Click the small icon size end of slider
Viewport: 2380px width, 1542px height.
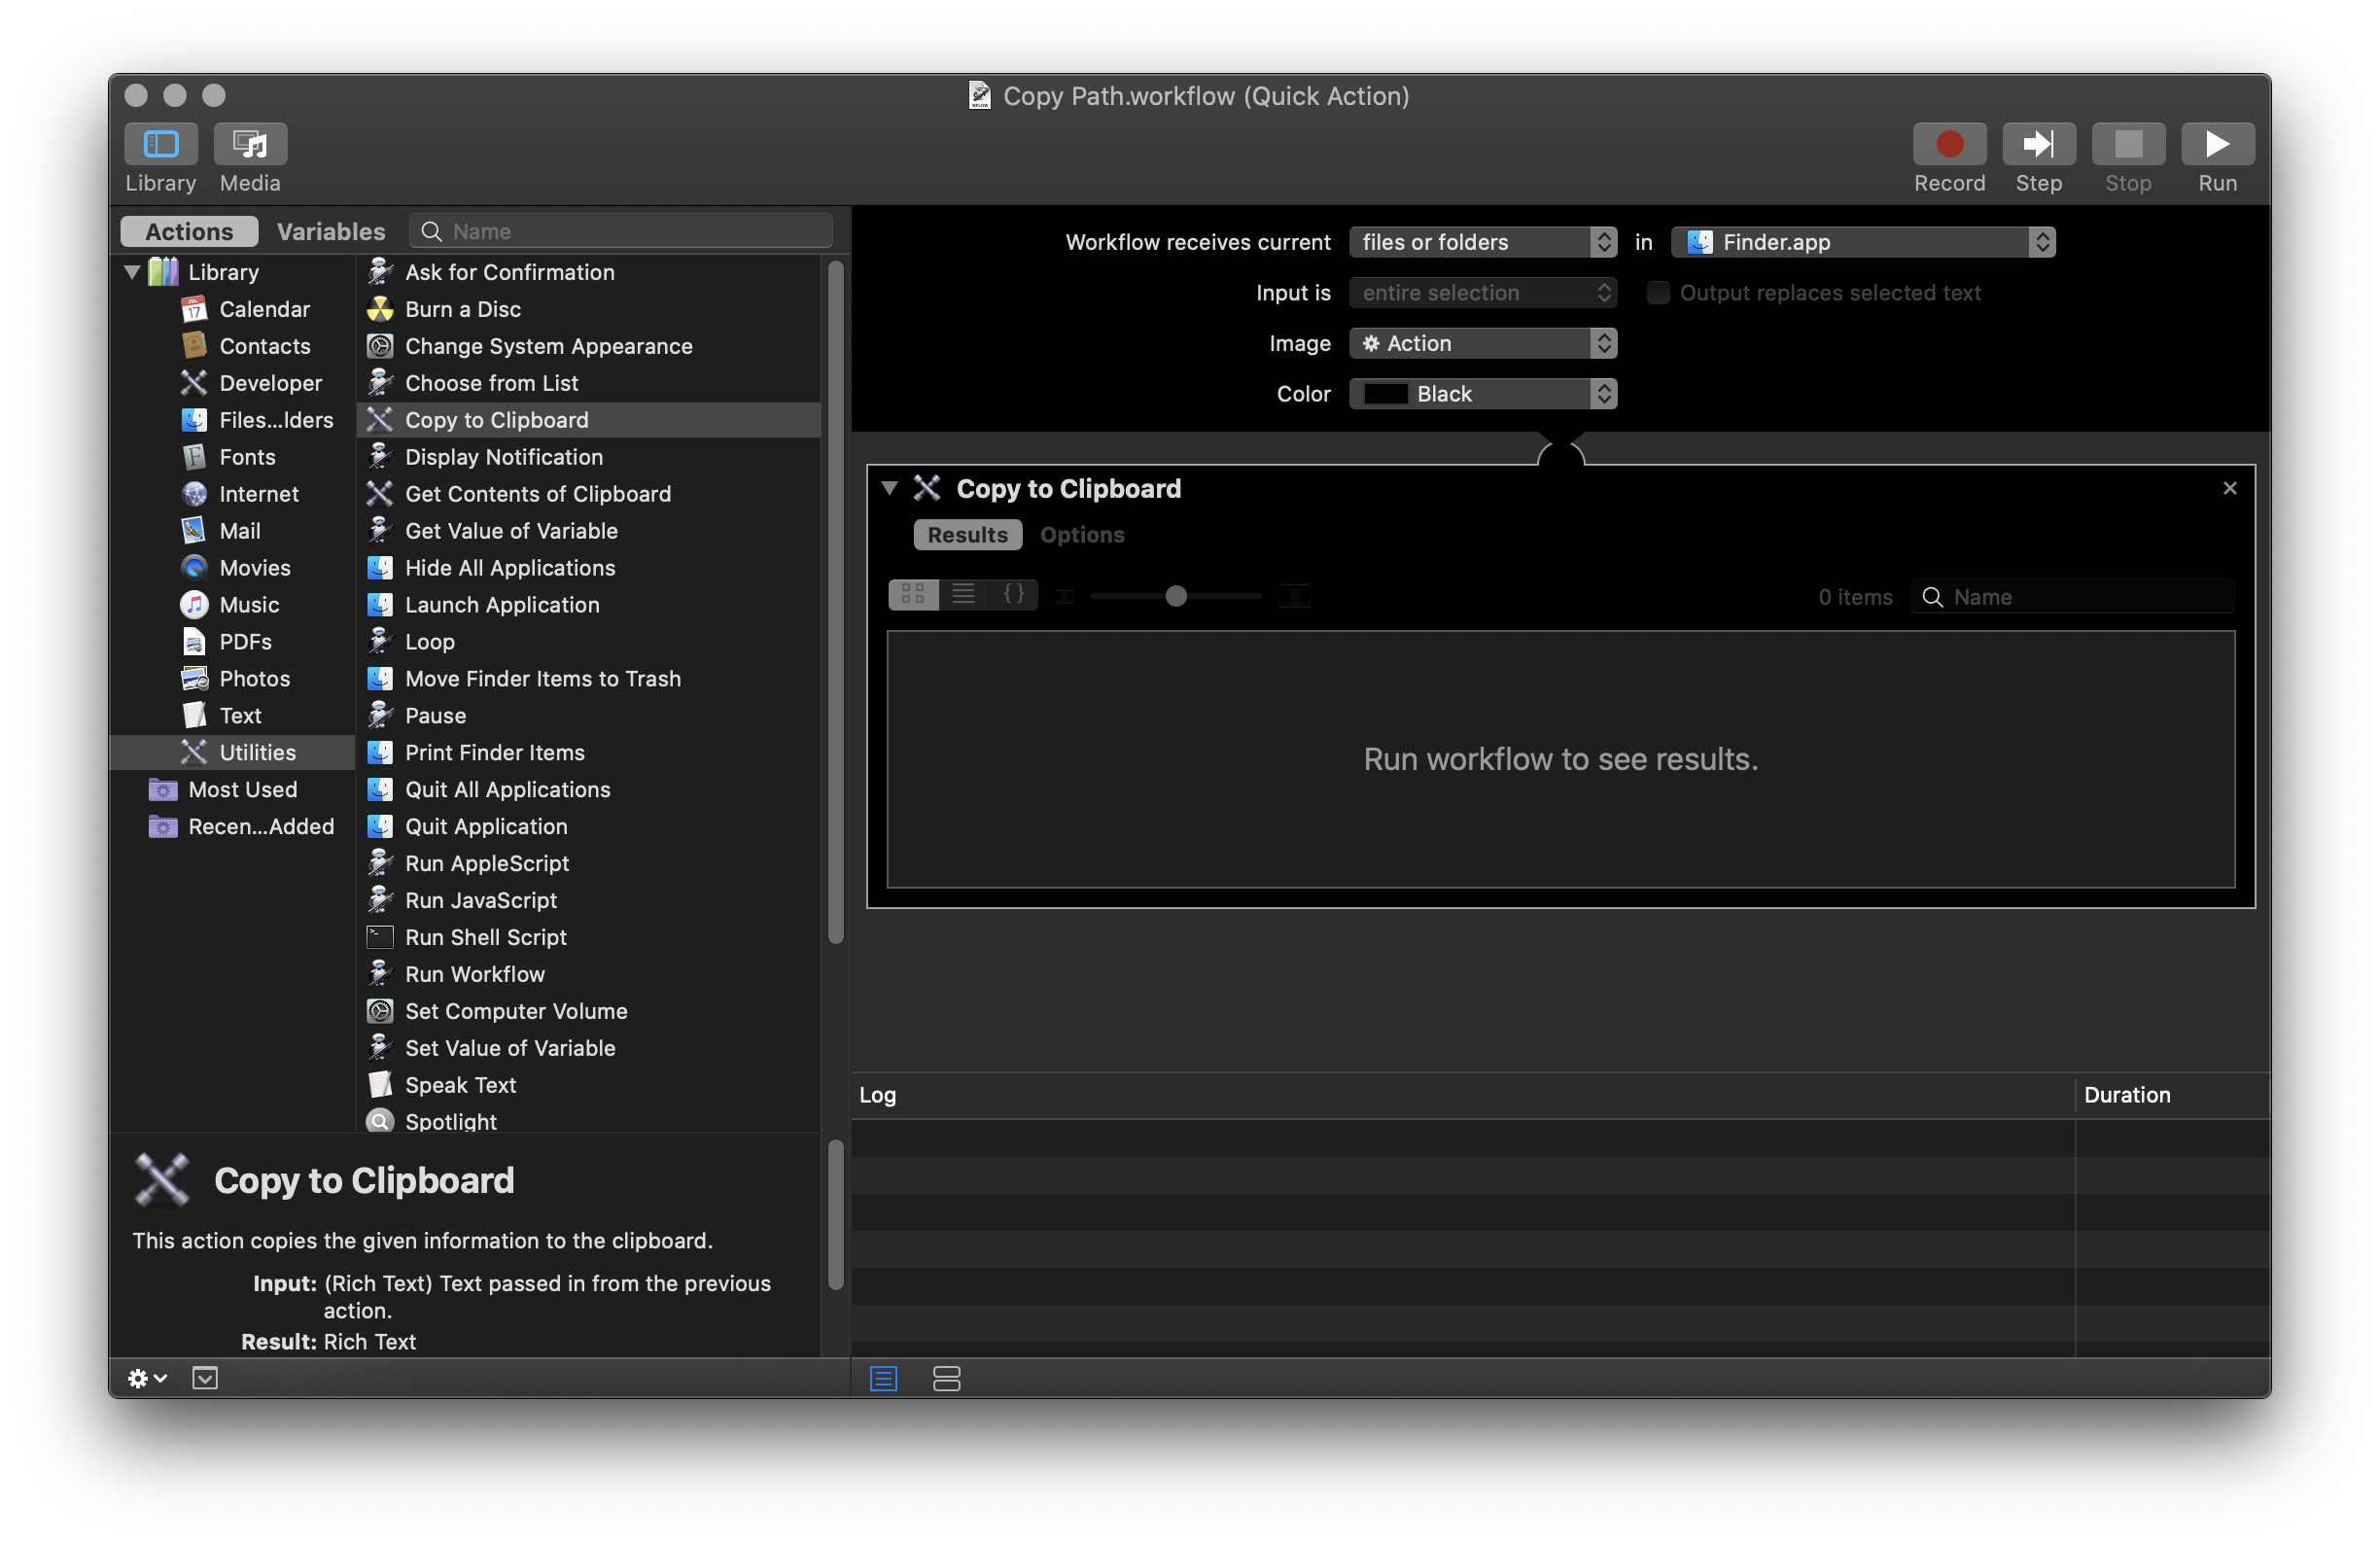tap(1065, 597)
